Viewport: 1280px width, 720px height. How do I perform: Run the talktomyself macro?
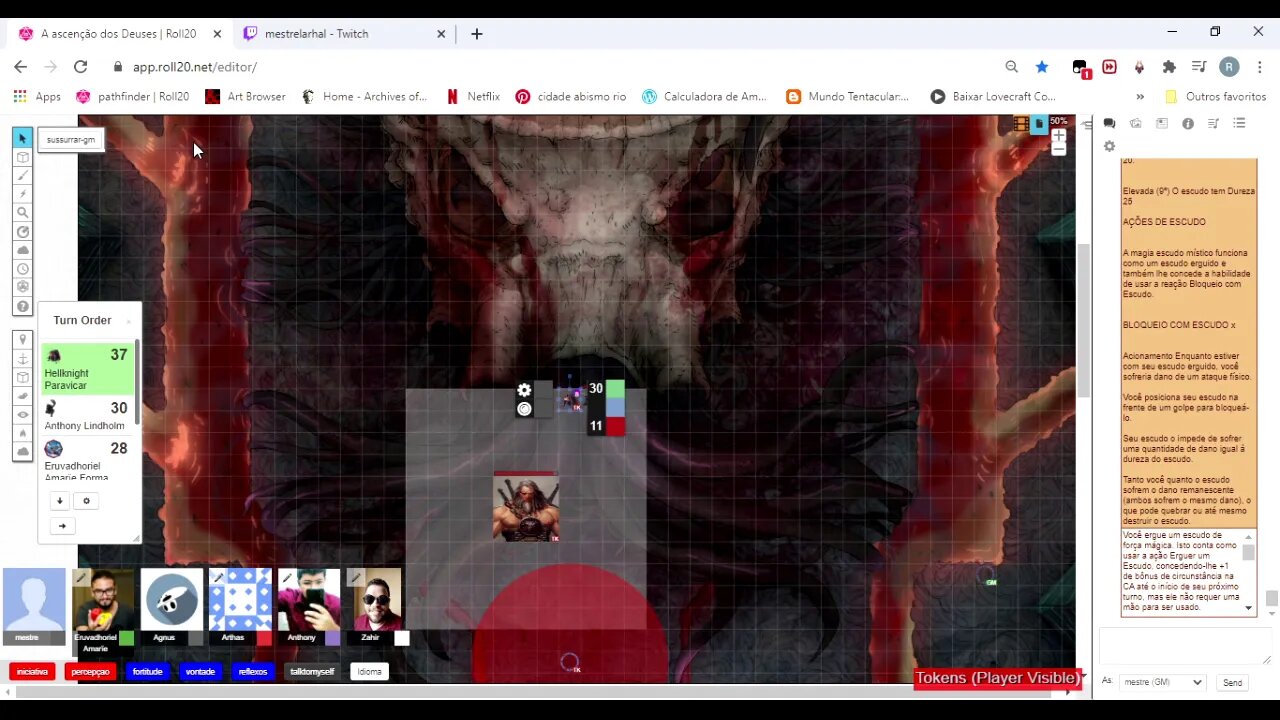point(312,672)
